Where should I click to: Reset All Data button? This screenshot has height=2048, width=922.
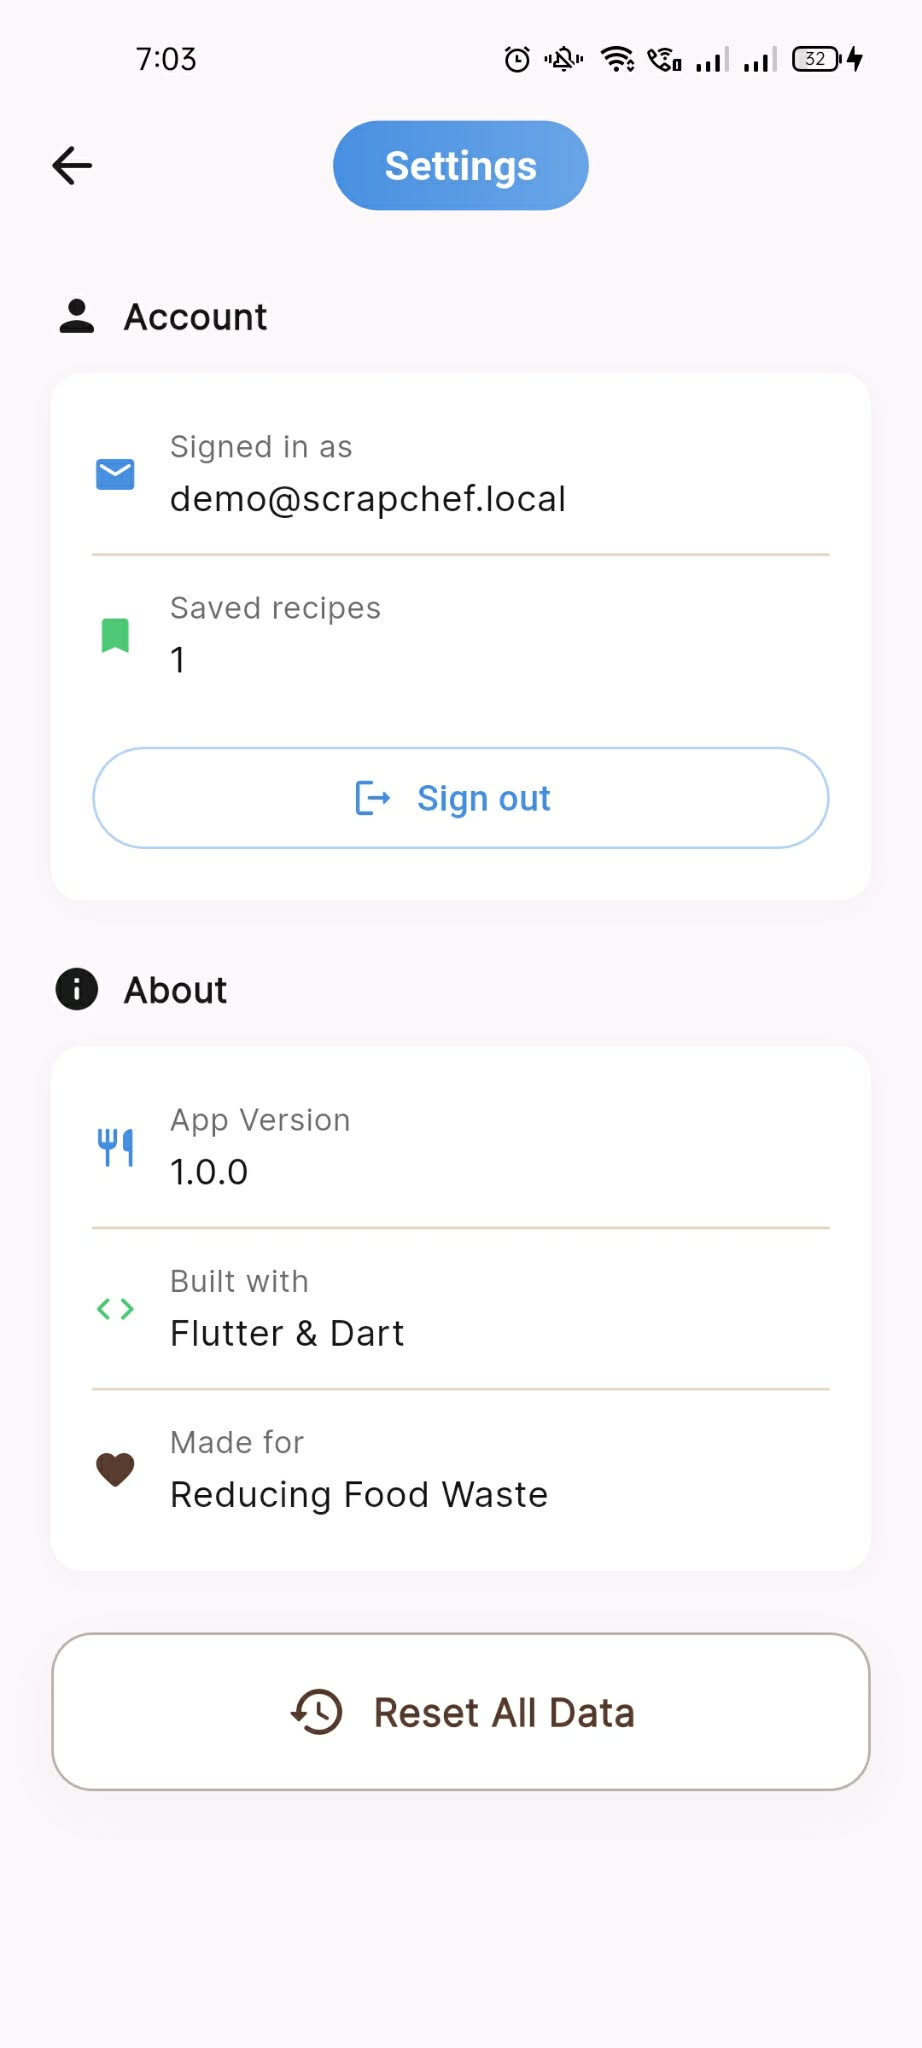(461, 1712)
